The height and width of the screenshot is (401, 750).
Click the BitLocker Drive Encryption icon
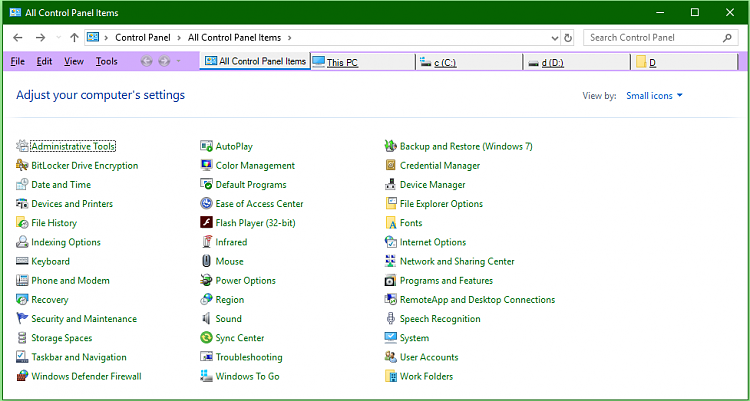click(22, 165)
